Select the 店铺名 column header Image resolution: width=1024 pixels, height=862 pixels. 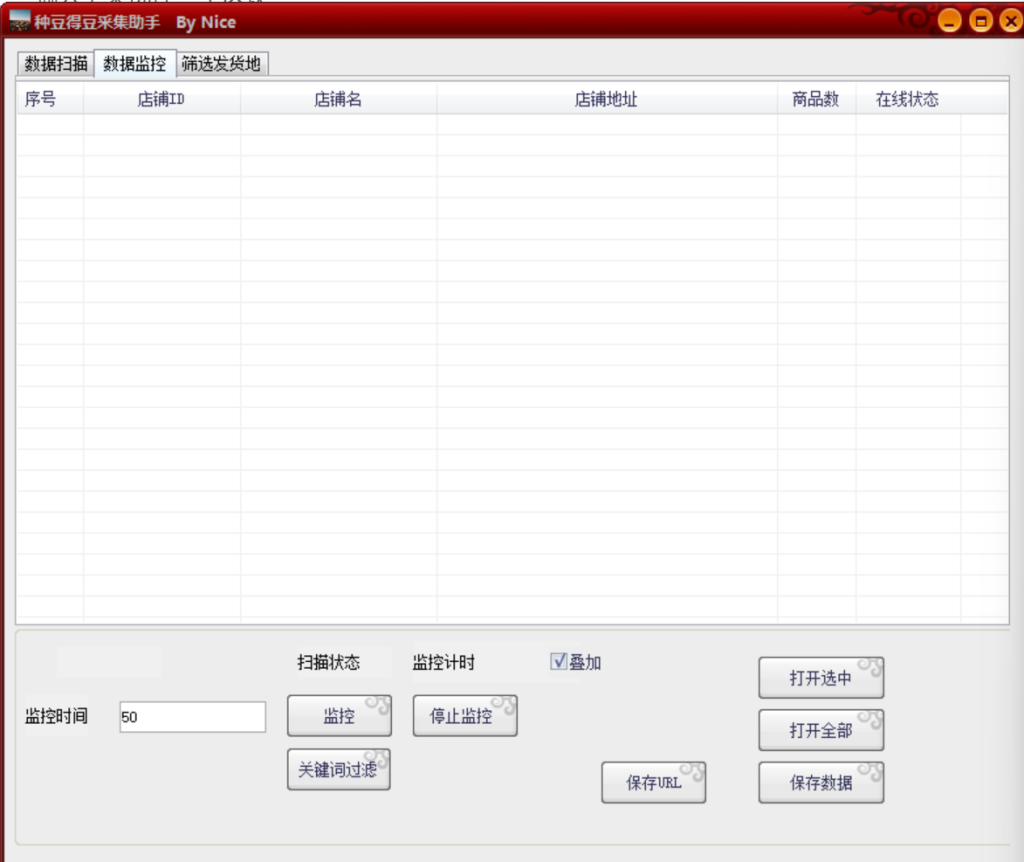pos(338,99)
